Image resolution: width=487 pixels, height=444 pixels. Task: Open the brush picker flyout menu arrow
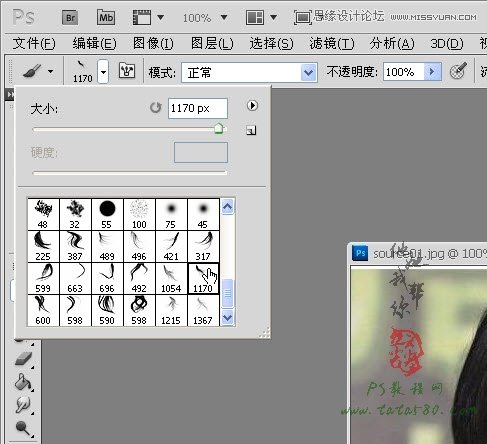point(252,106)
